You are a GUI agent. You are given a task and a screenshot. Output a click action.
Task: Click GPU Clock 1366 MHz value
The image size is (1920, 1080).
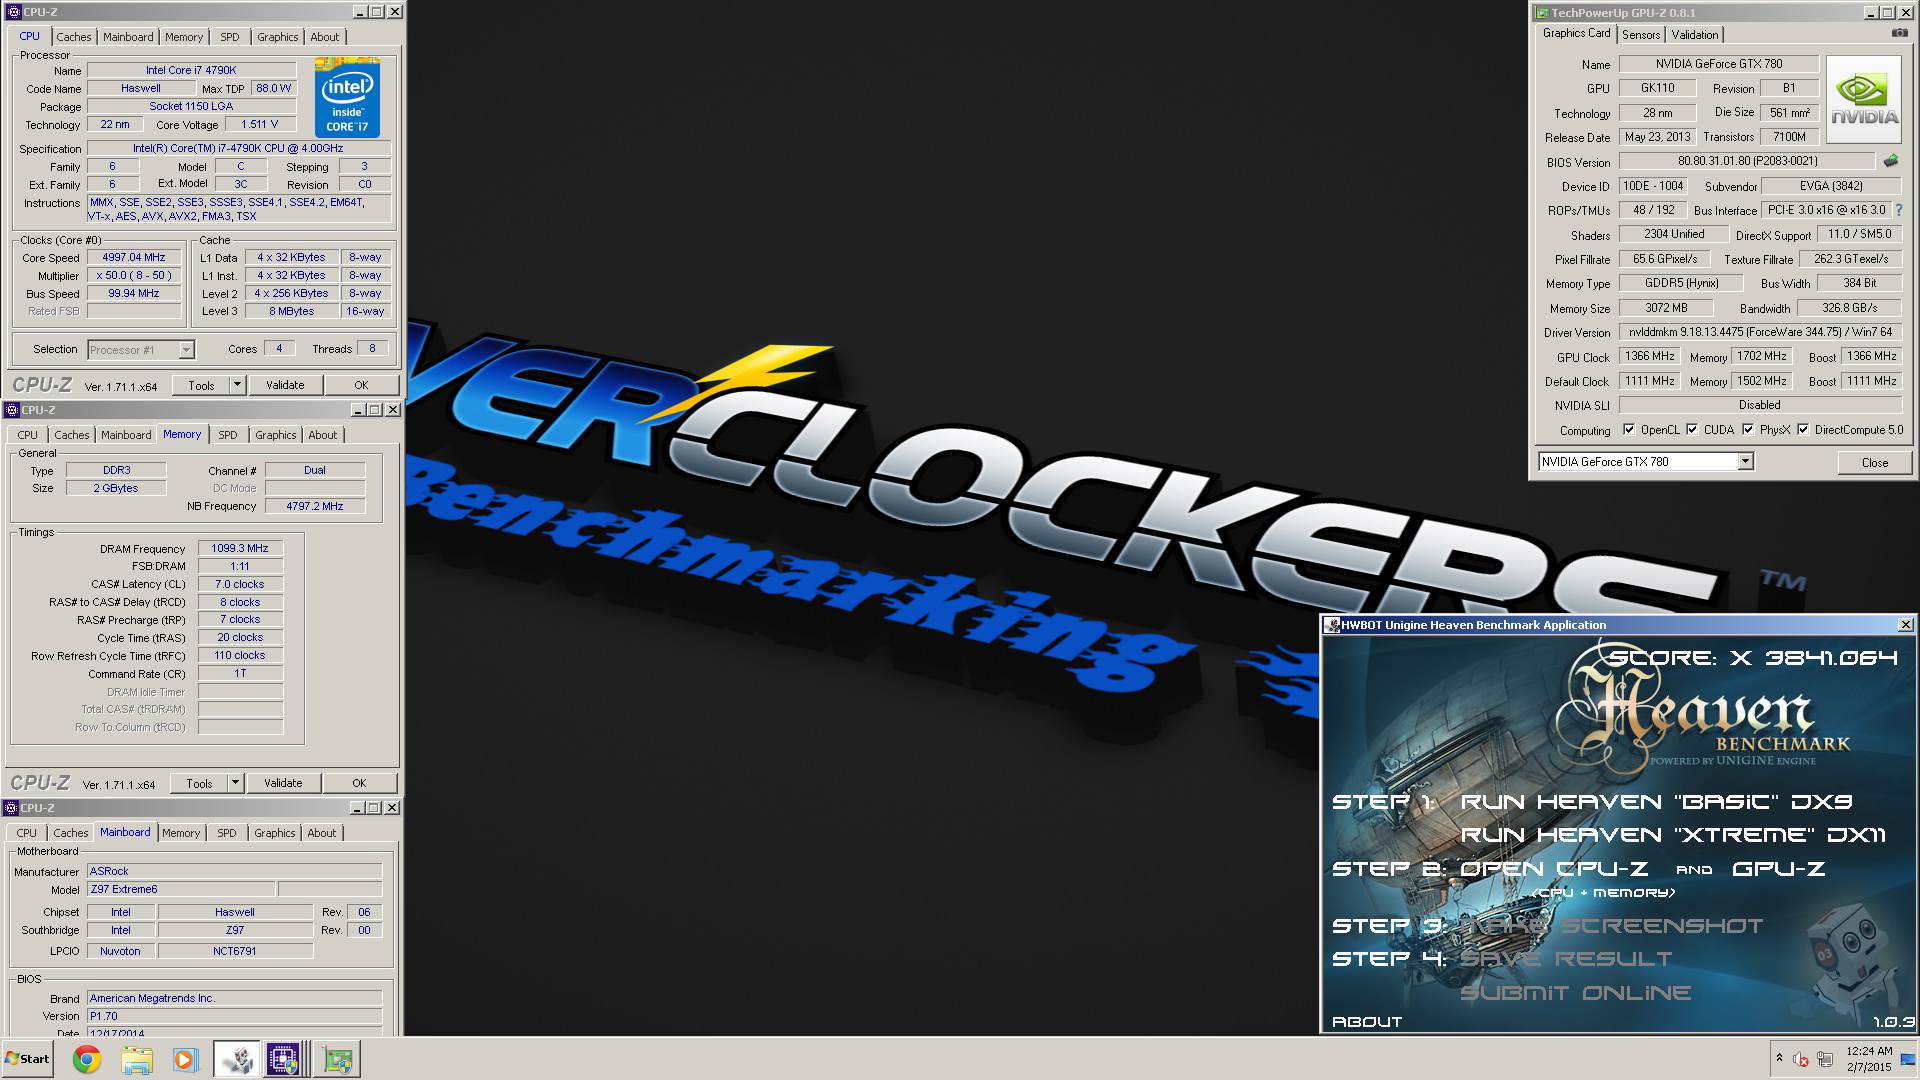pyautogui.click(x=1649, y=356)
